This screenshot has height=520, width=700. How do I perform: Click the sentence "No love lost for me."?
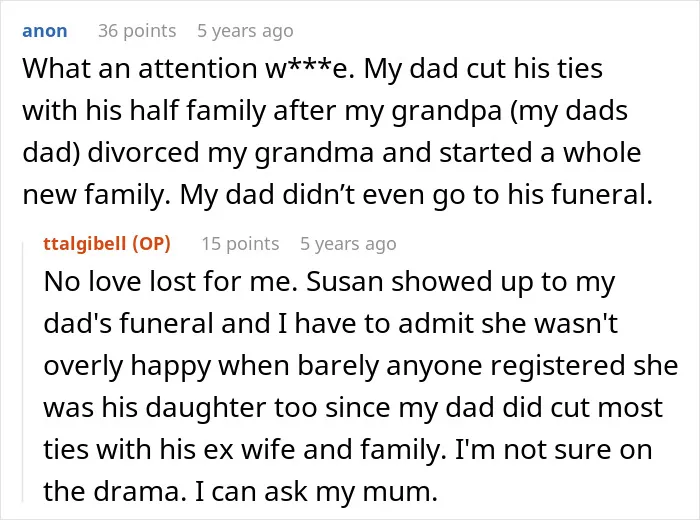pyautogui.click(x=171, y=282)
